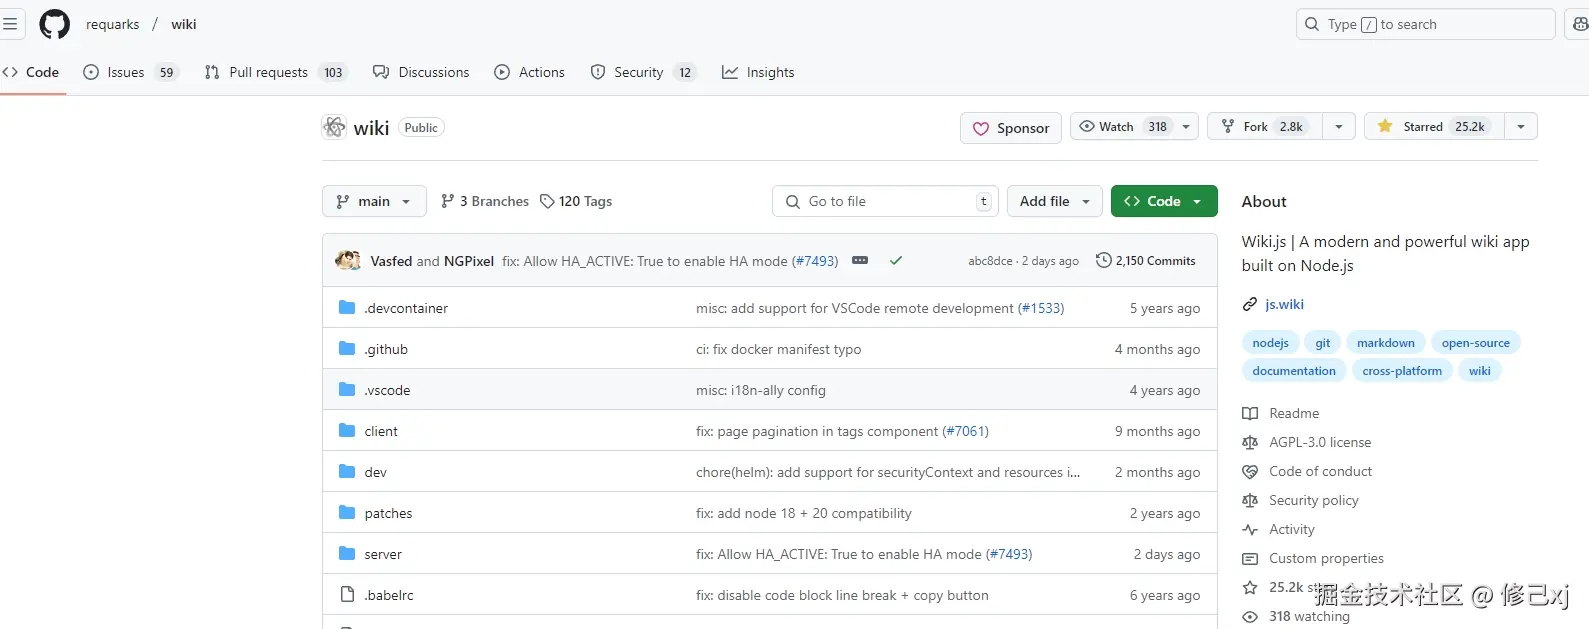Open the requarks owner link
Image resolution: width=1589 pixels, height=629 pixels.
[113, 24]
